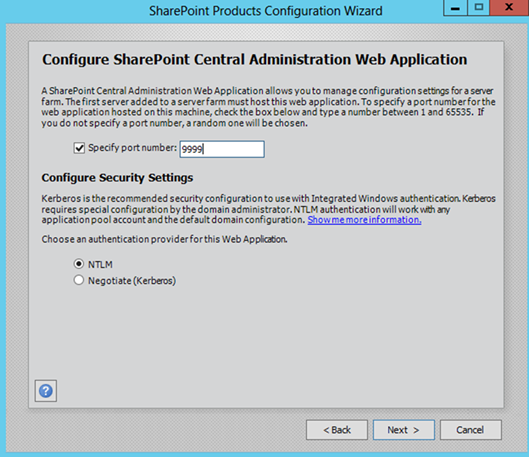Click the Configure Security Settings heading
Viewport: 529px width, 457px height.
(x=117, y=177)
